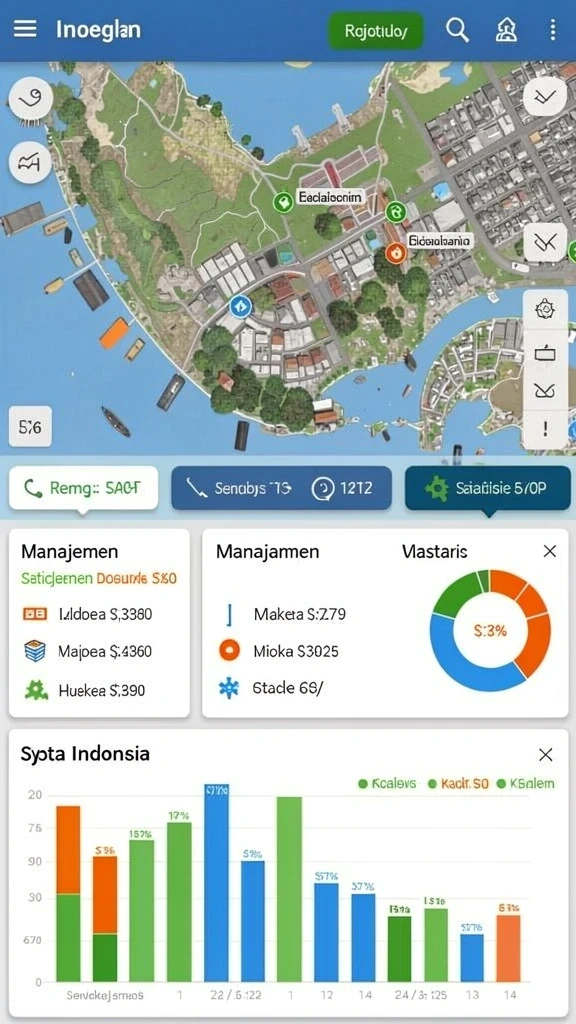Viewport: 576px width, 1024px height.
Task: Click the Inoeglan app title
Action: (98, 30)
